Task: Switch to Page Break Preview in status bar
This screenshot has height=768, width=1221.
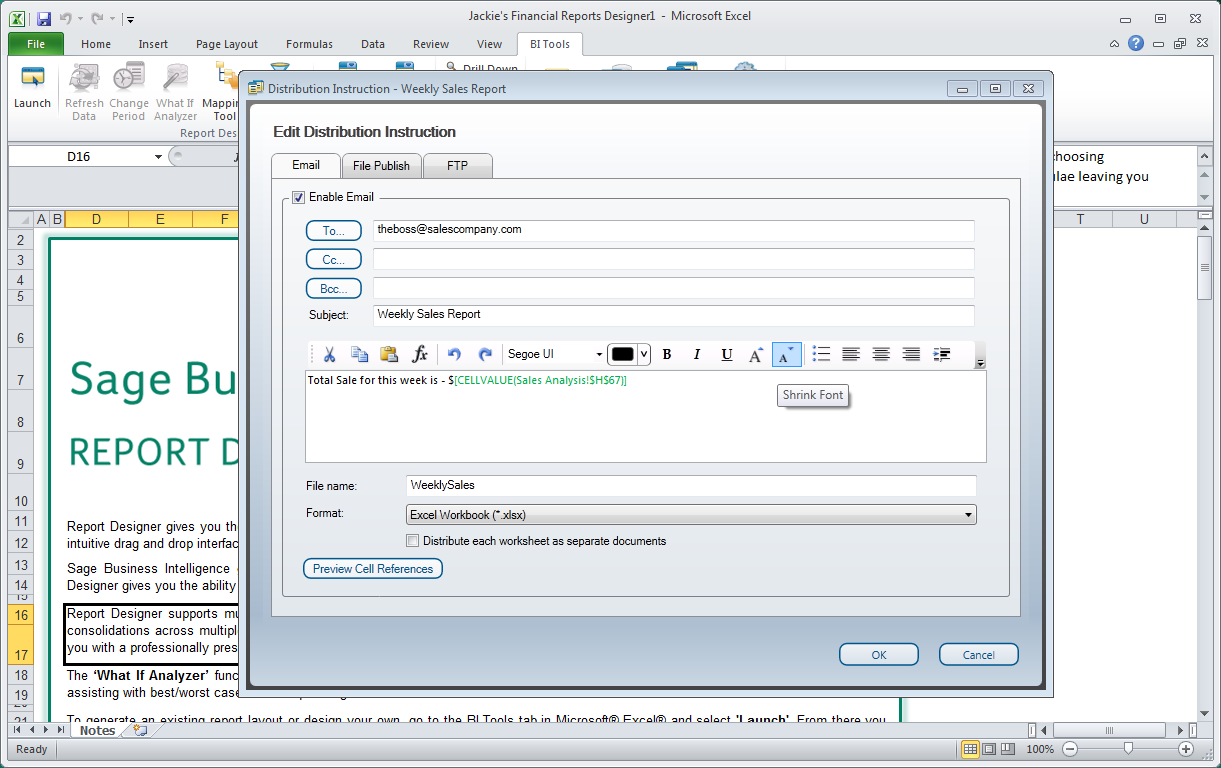Action: point(1006,749)
